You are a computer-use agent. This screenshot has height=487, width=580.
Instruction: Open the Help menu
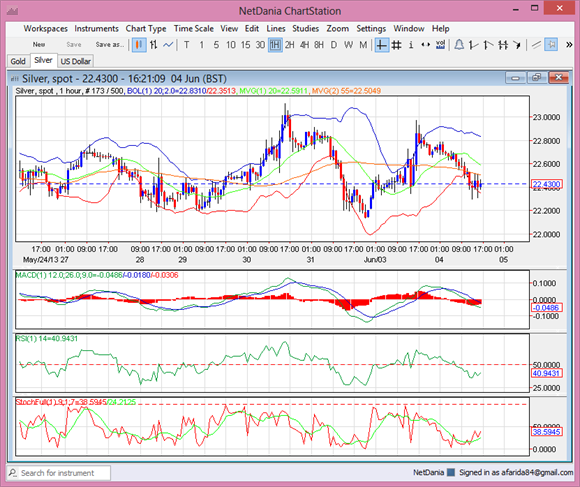click(441, 28)
